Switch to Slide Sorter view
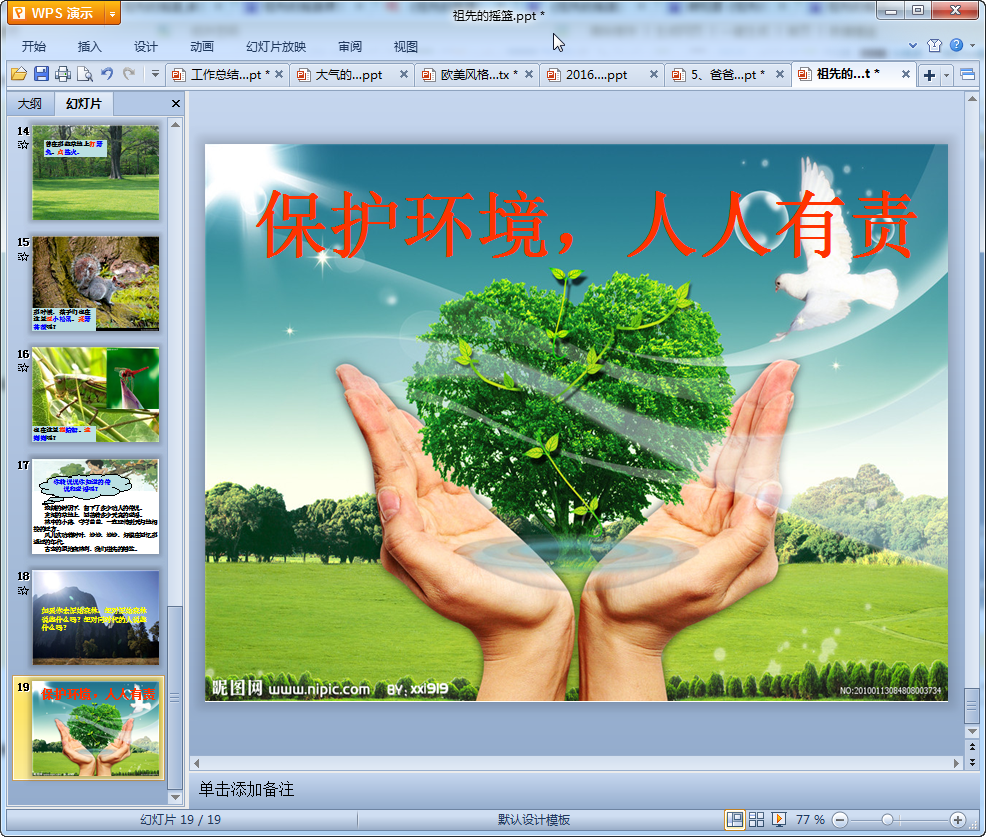 (x=757, y=819)
